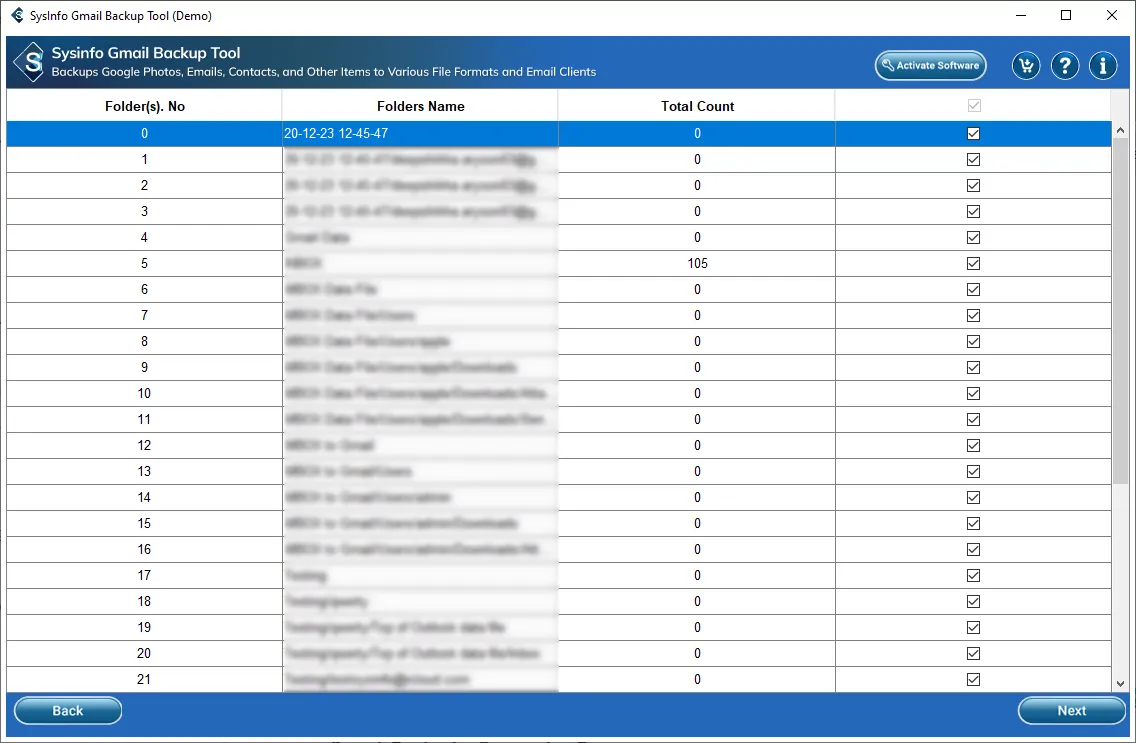Image resolution: width=1136 pixels, height=743 pixels.
Task: Close the Gmail Backup Tool window
Action: click(1111, 15)
